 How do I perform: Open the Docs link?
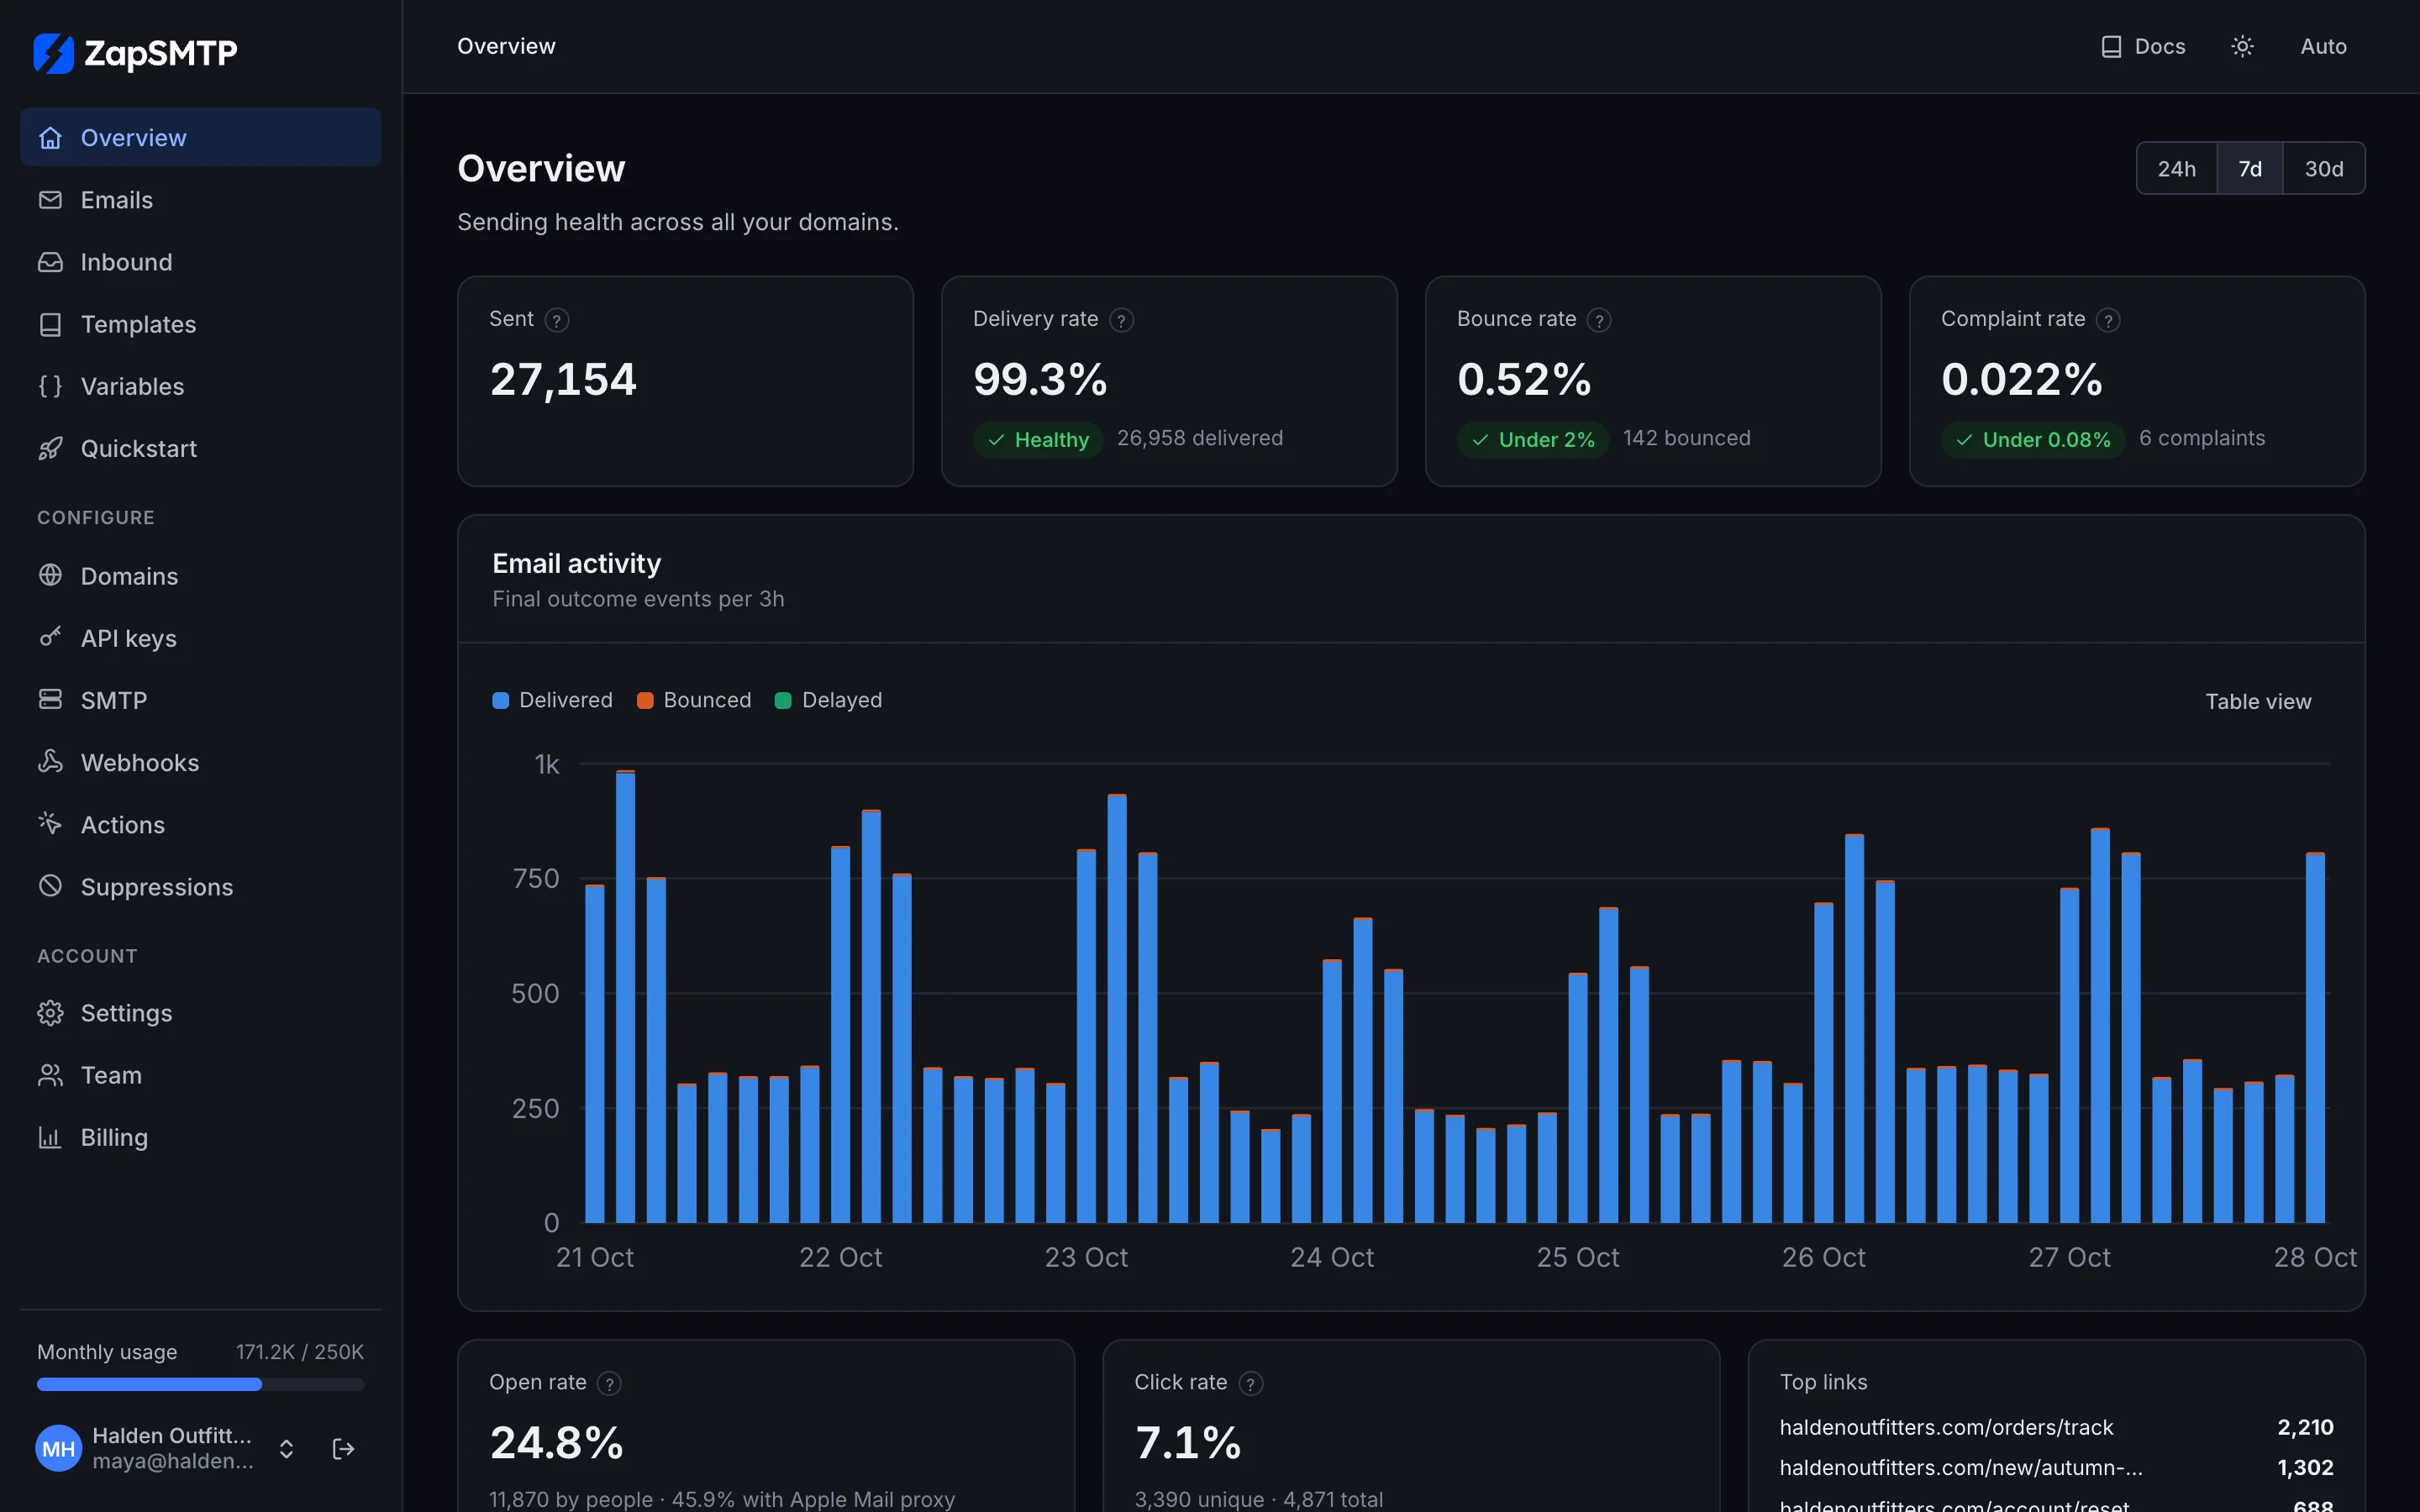pos(2142,47)
